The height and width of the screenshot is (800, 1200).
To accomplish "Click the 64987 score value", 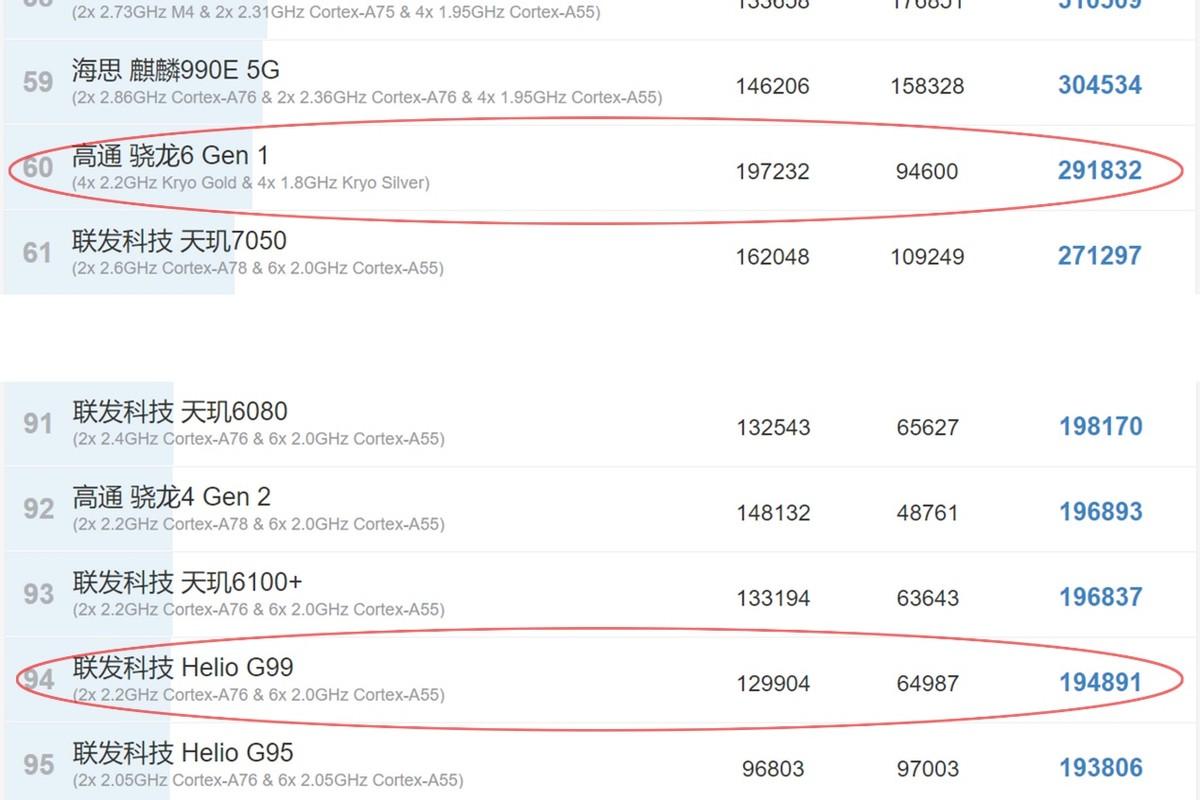I will [927, 684].
